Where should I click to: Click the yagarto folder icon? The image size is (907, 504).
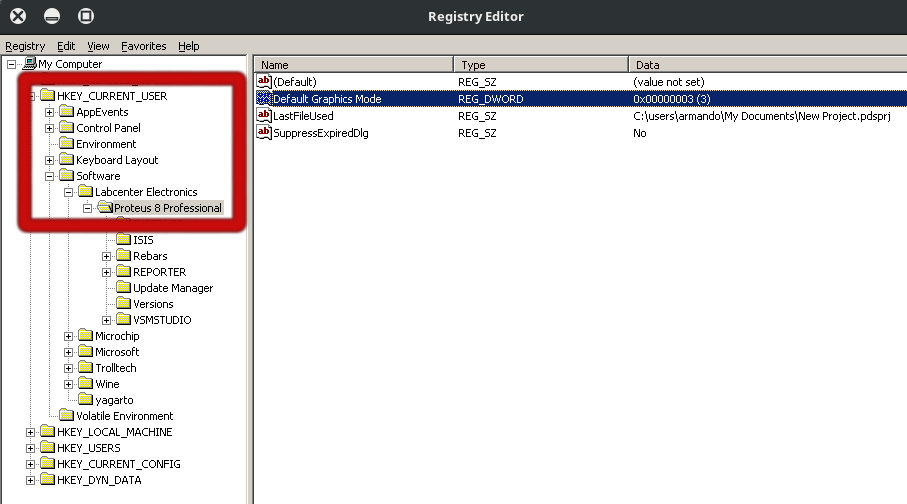tap(86, 399)
